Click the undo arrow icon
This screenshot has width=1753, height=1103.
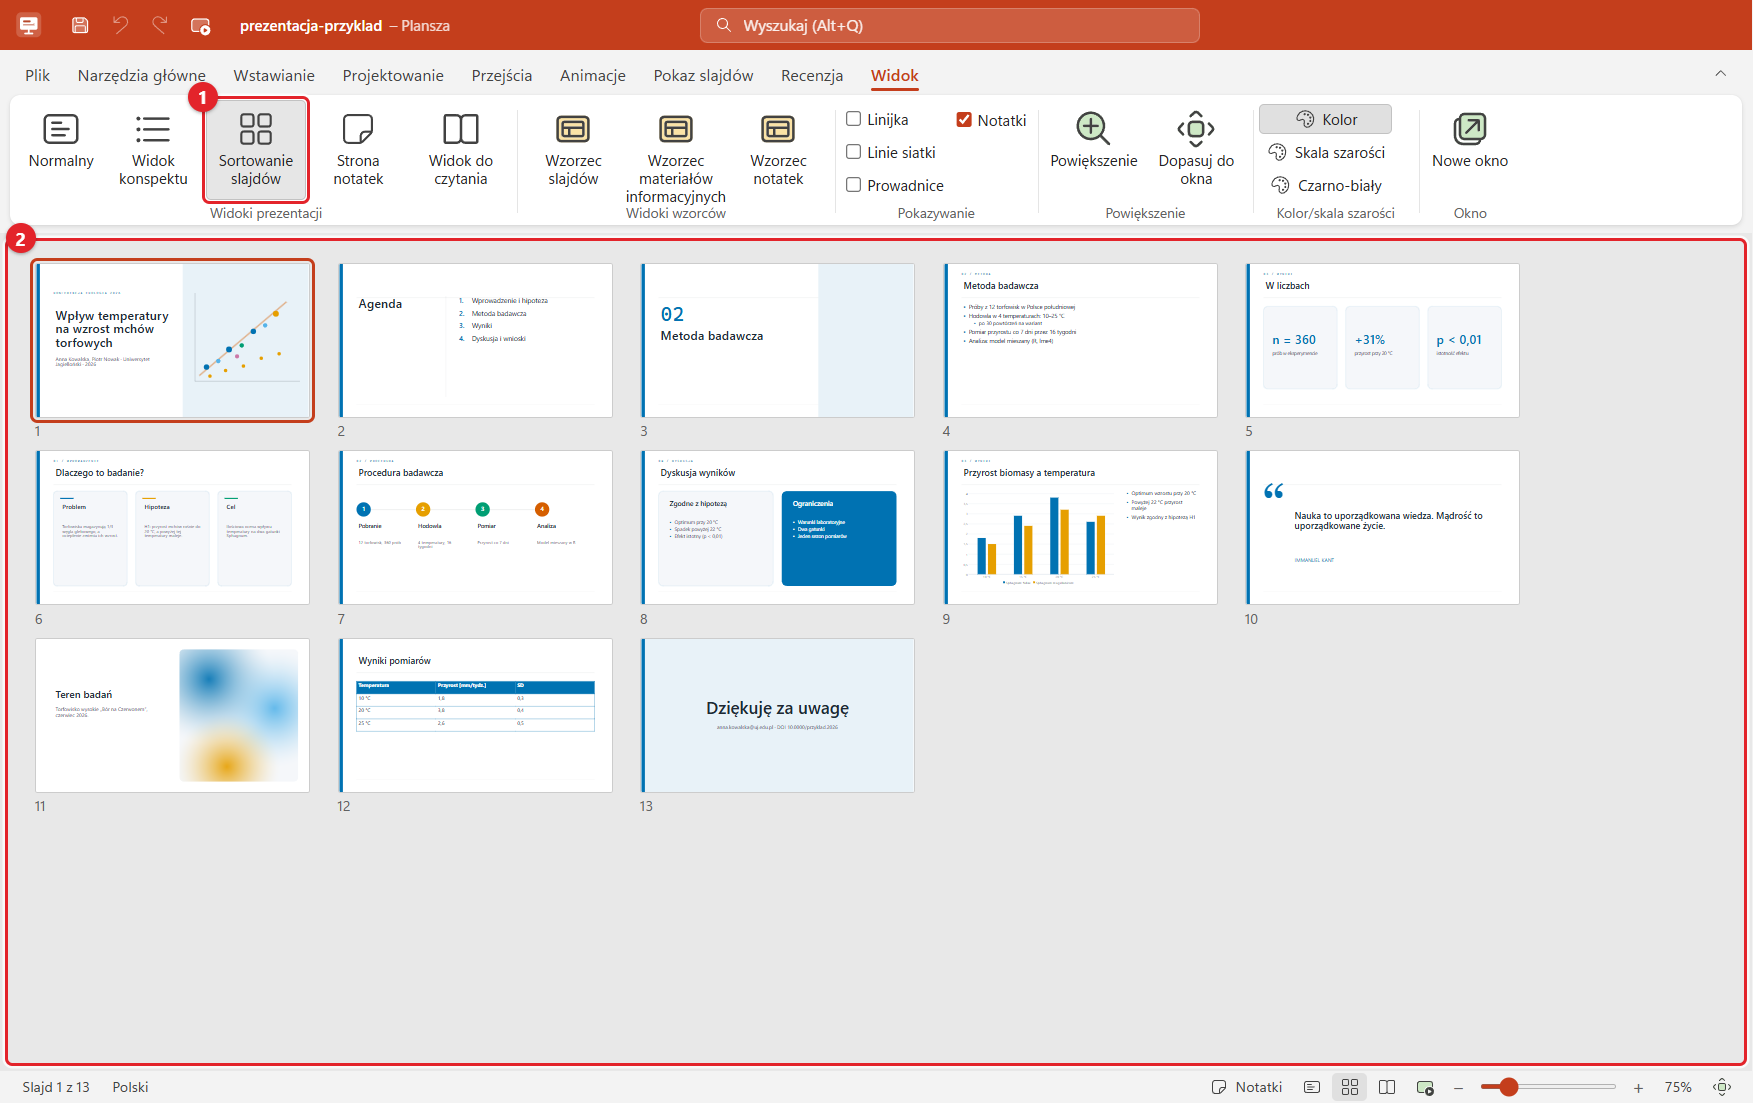point(120,25)
